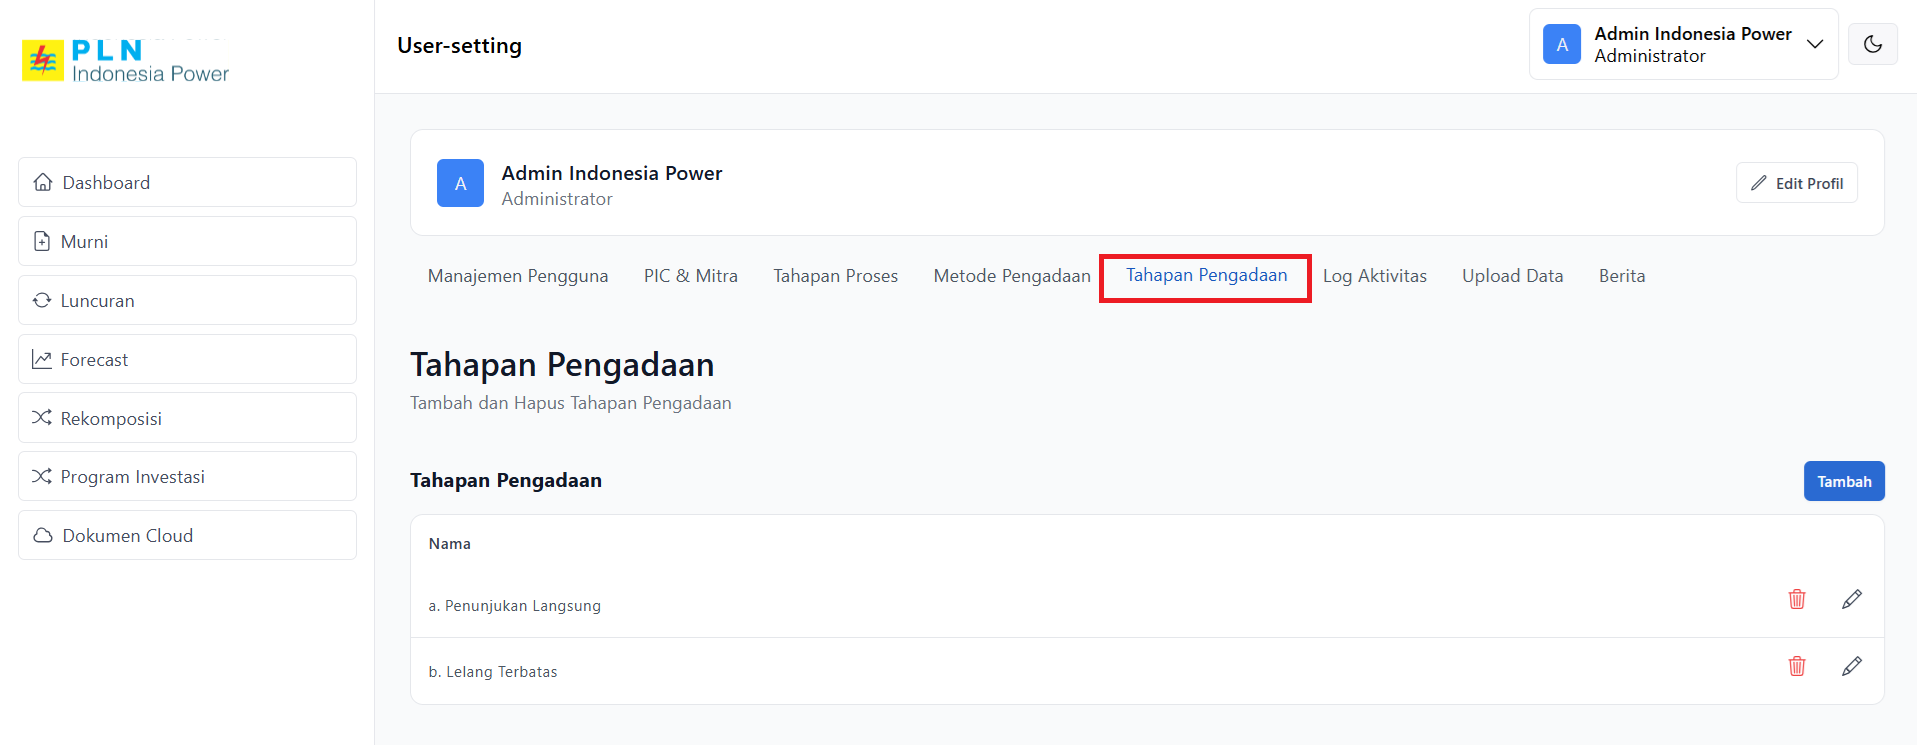Select the Log Aktivitas tab
This screenshot has width=1917, height=745.
[1374, 276]
